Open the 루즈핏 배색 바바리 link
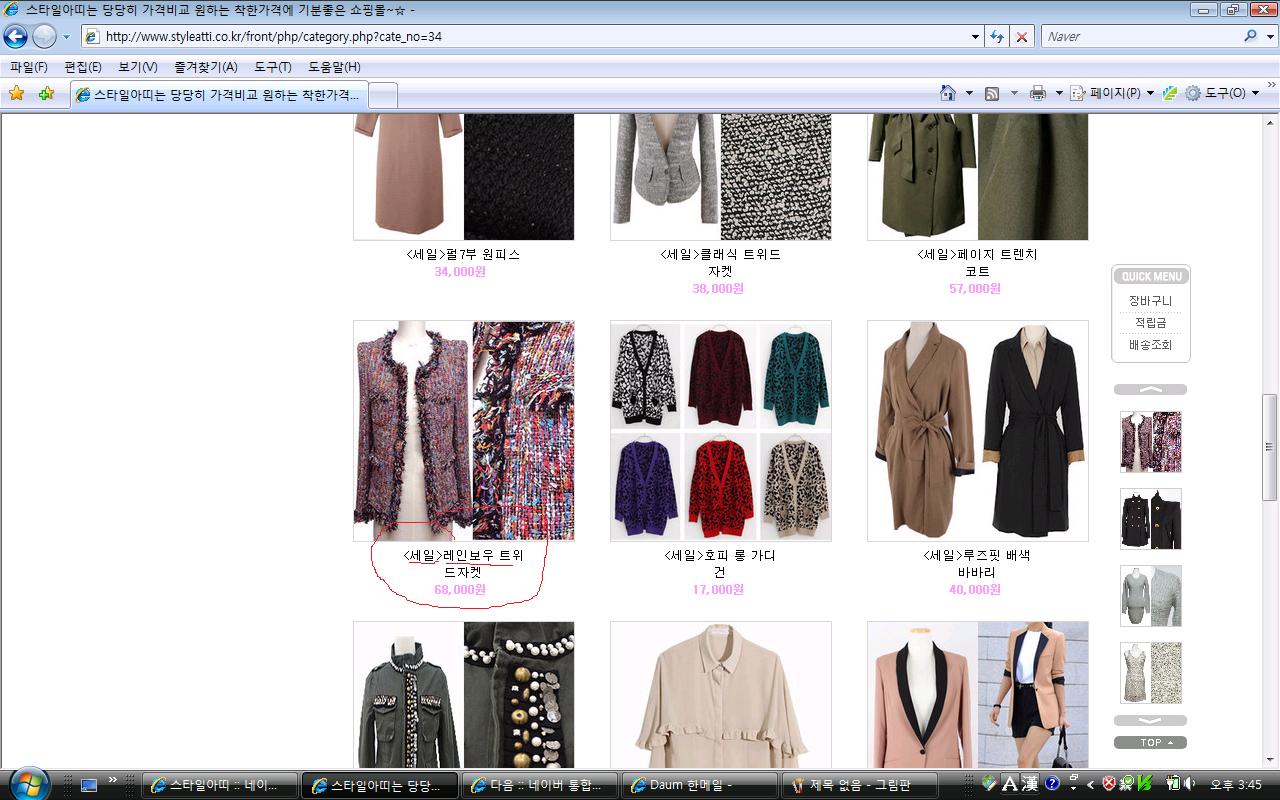Image resolution: width=1280 pixels, height=800 pixels. [x=977, y=564]
